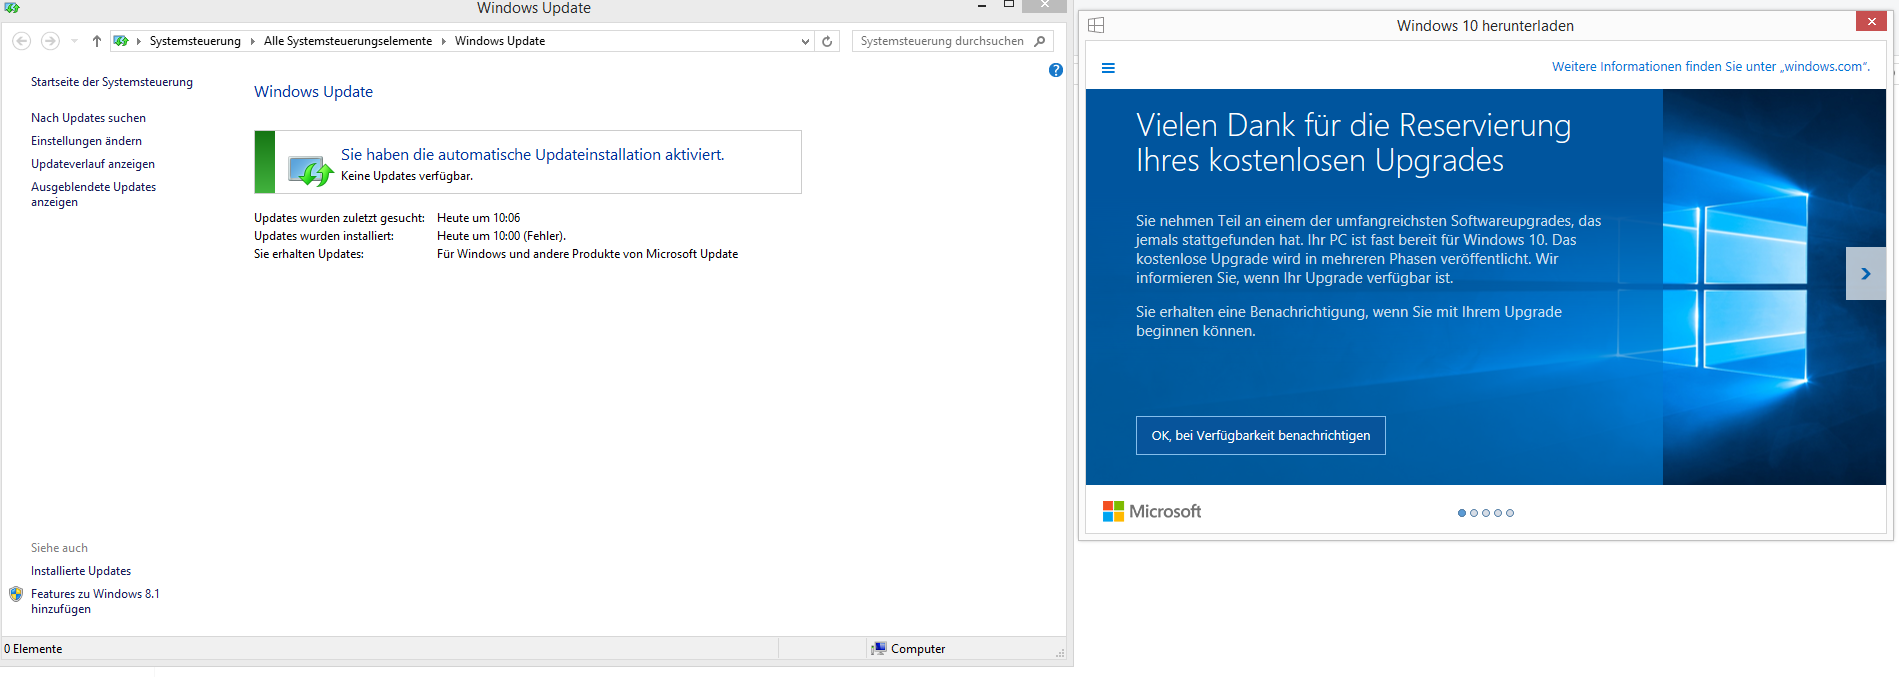Image resolution: width=1899 pixels, height=677 pixels.
Task: Open the windows.com information link
Action: click(1710, 67)
